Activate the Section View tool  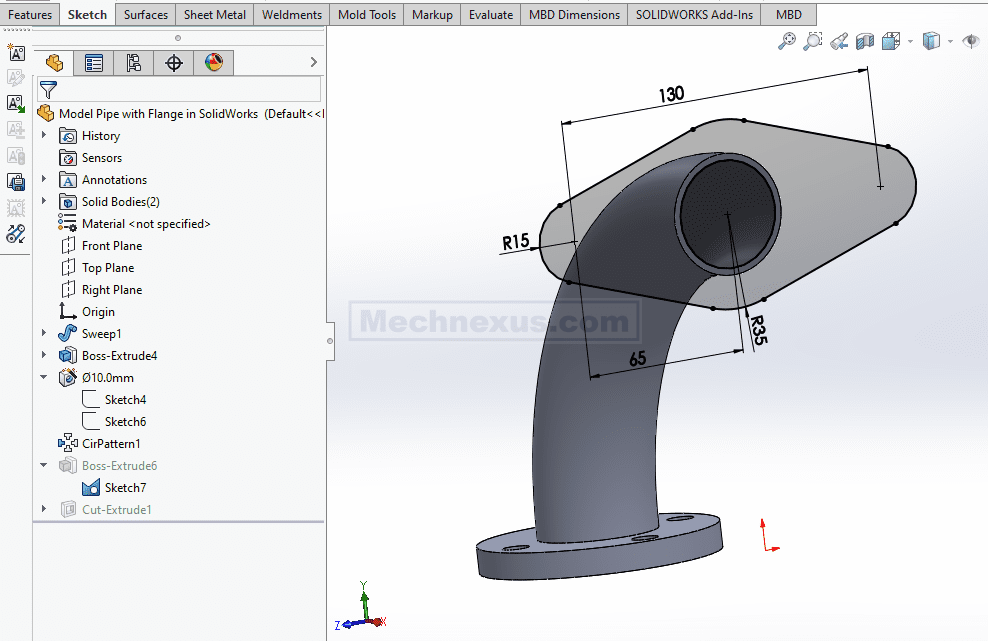[x=864, y=41]
